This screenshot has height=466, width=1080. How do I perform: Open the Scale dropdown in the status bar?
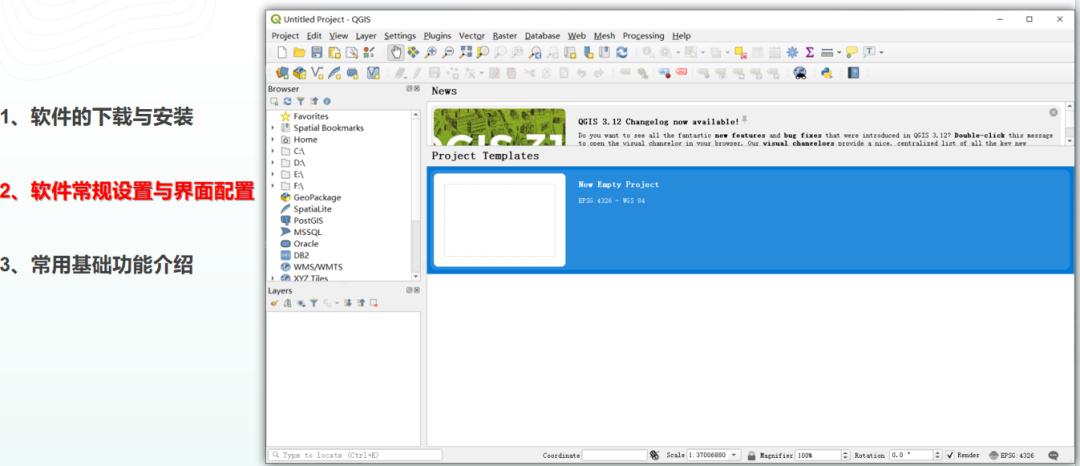[x=735, y=456]
